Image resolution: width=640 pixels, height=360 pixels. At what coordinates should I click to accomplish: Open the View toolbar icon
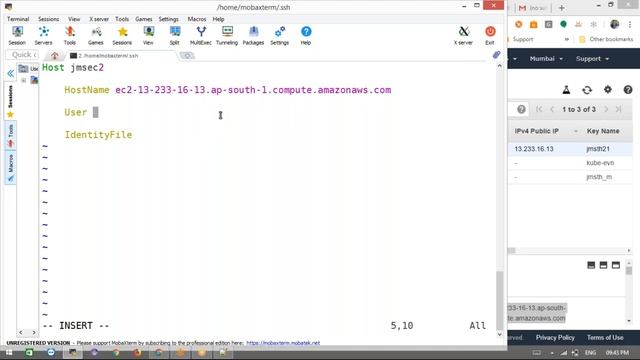tap(148, 35)
